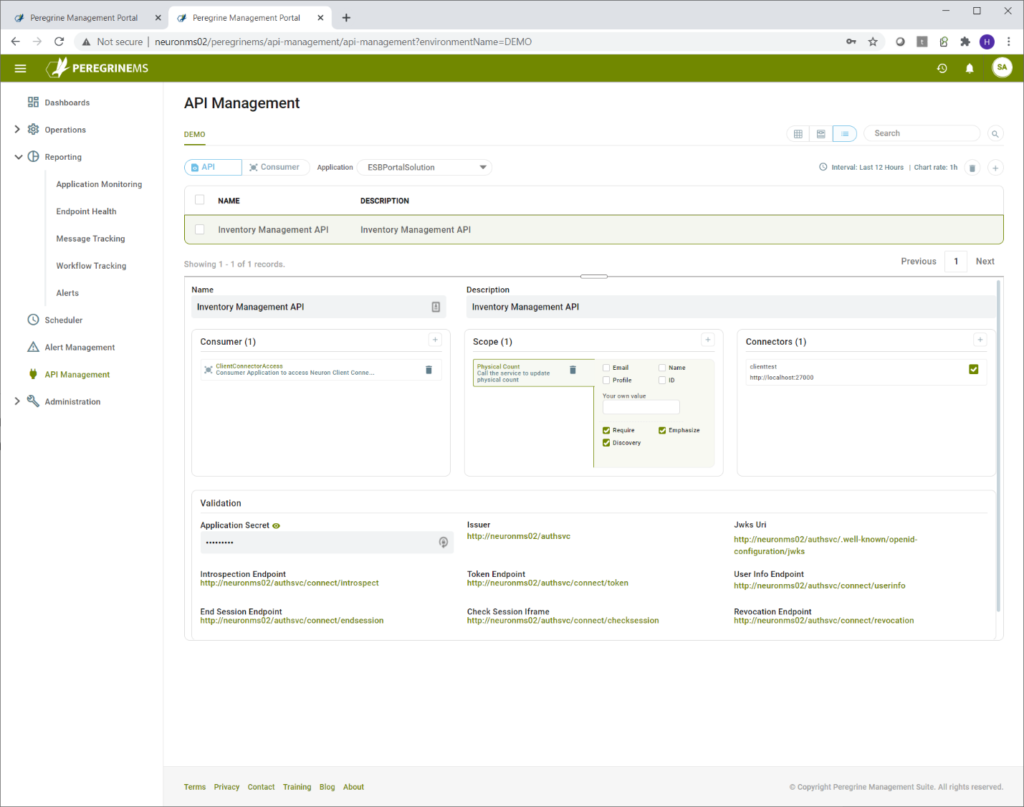Click Next to go to the next page

pos(984,260)
